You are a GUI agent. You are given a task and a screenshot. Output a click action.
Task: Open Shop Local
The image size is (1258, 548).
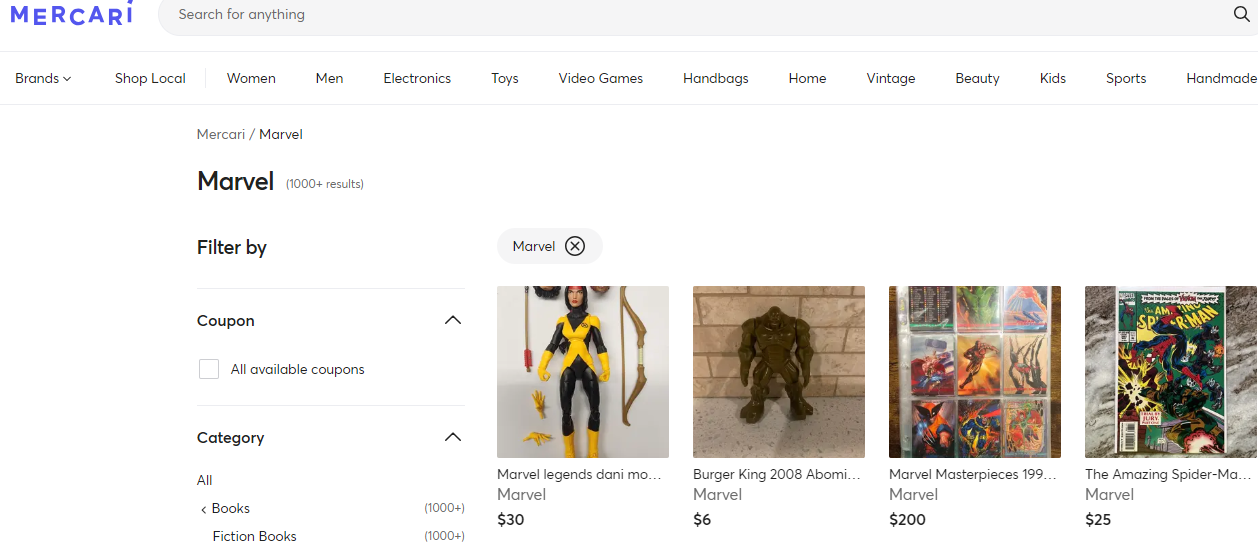(150, 78)
